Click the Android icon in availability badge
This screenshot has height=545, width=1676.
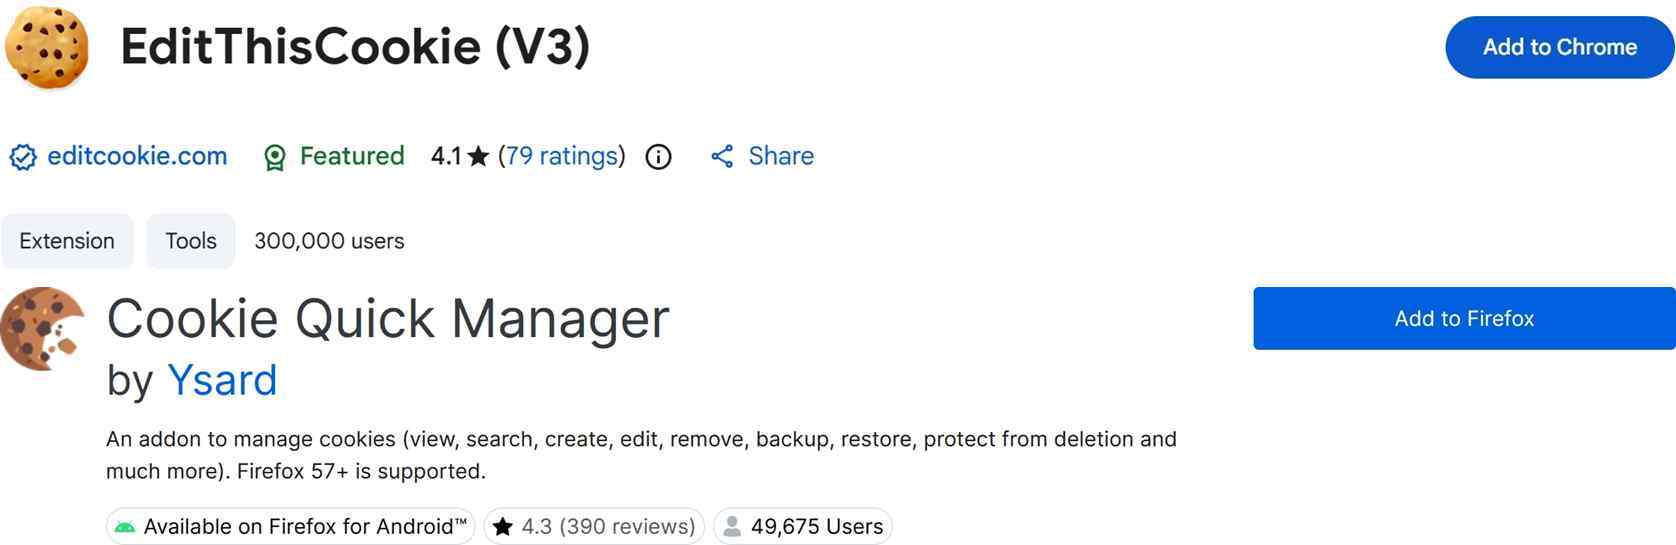pyautogui.click(x=125, y=527)
